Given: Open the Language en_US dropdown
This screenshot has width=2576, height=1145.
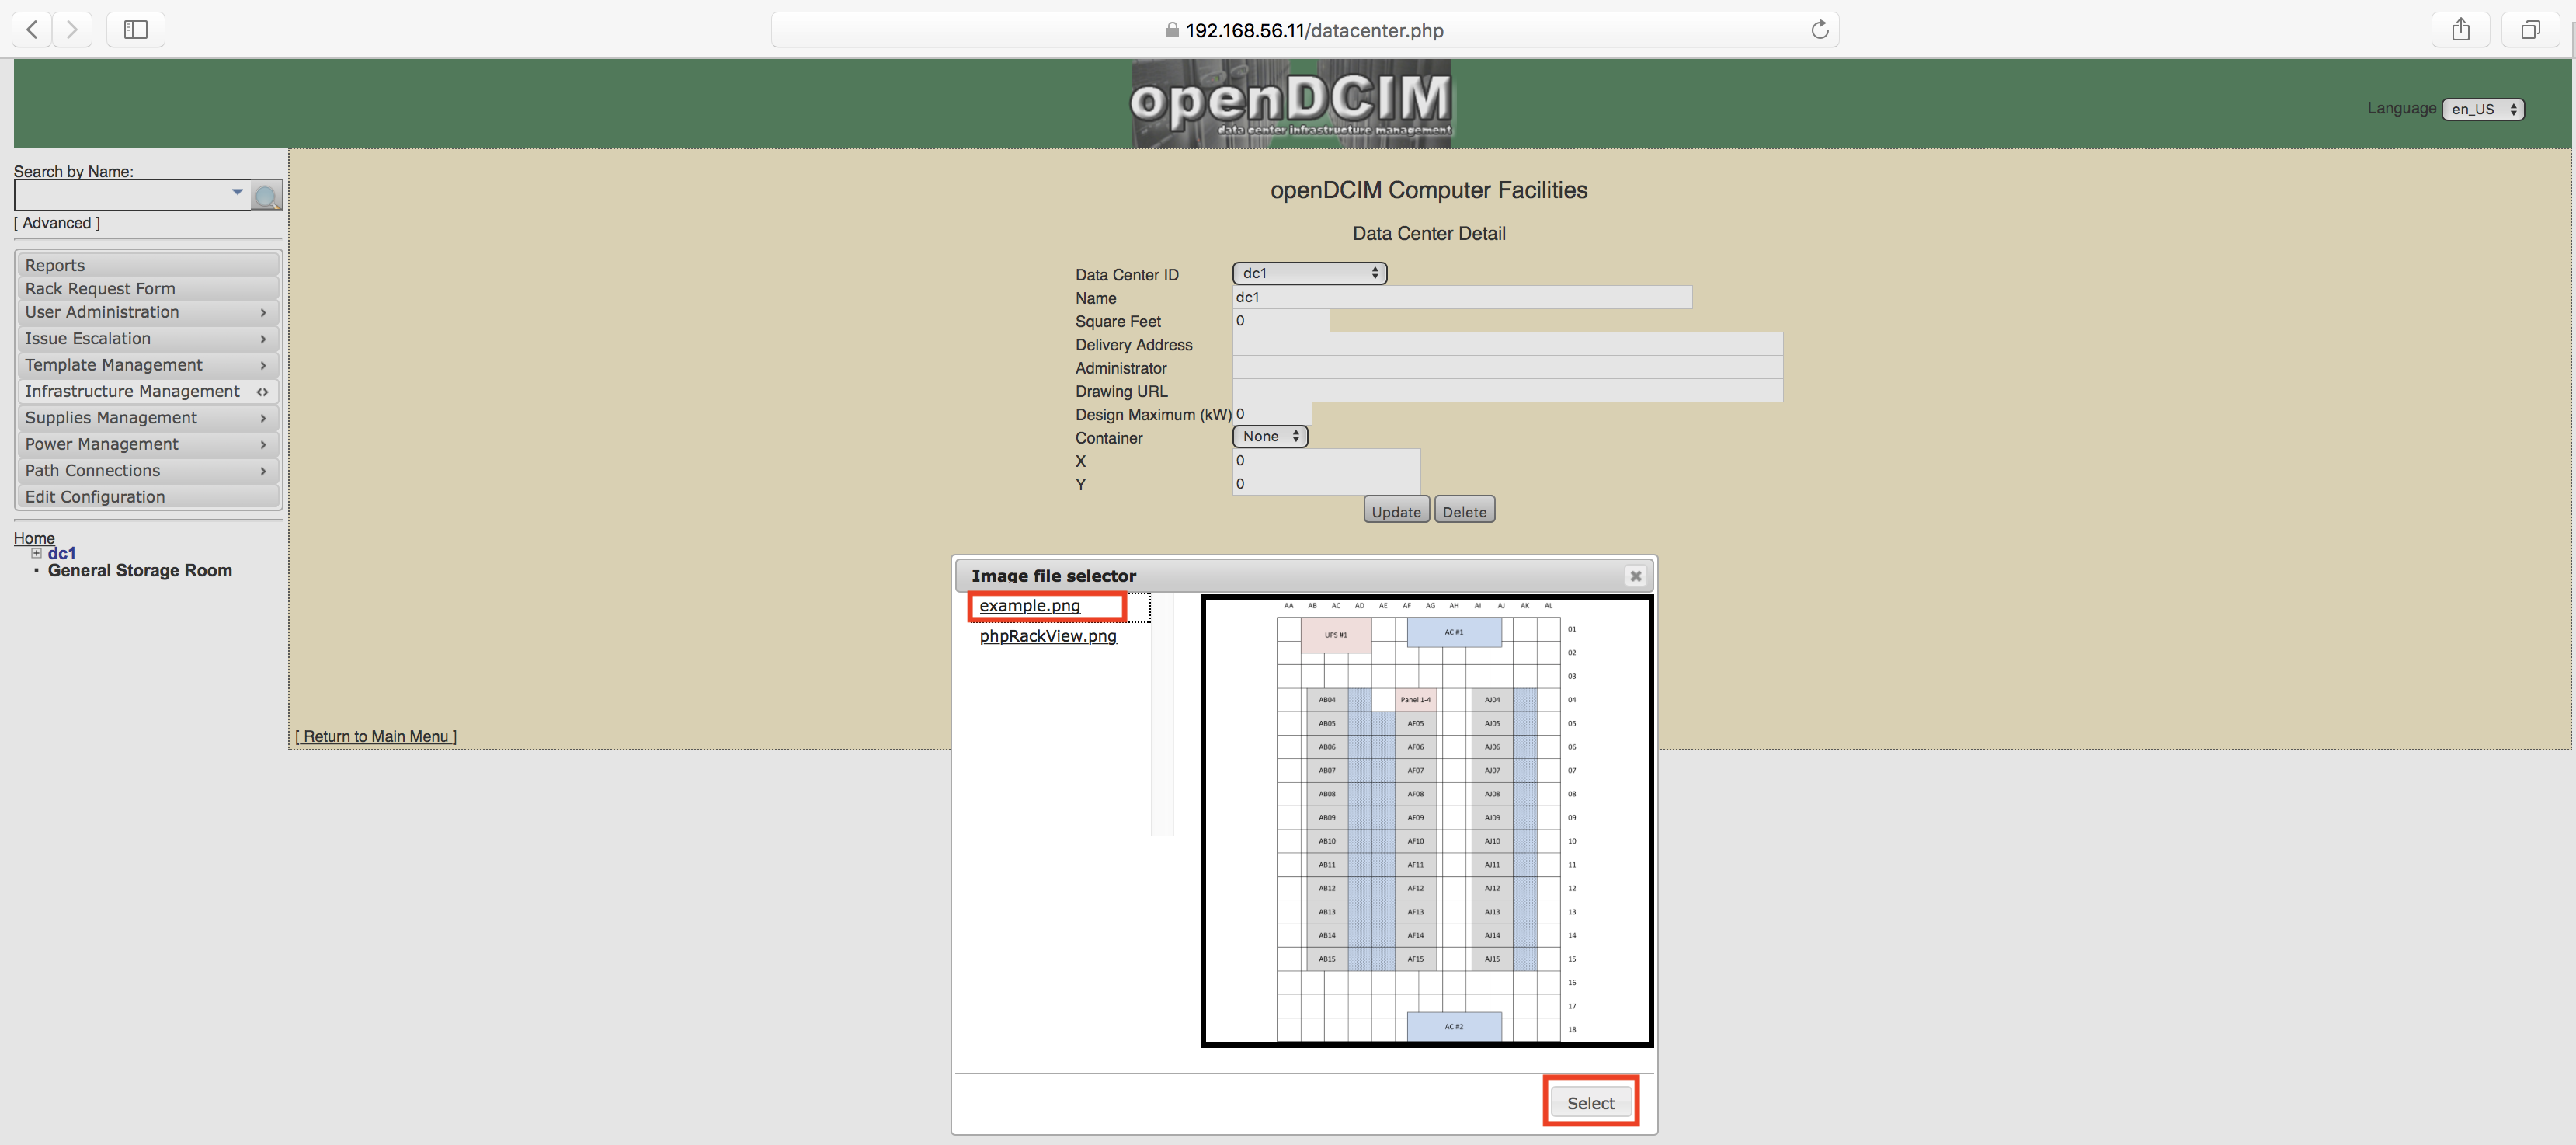Looking at the screenshot, I should (2483, 109).
